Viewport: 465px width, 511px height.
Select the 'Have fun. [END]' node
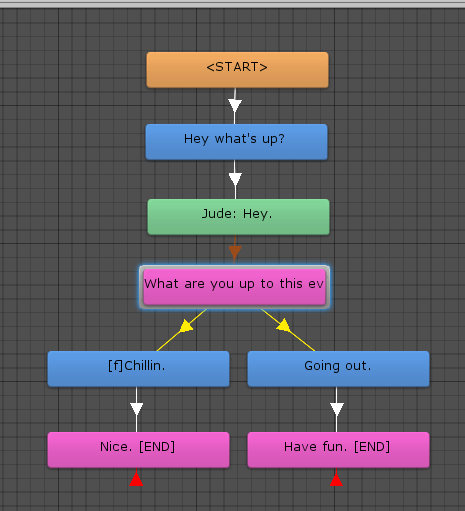pyautogui.click(x=338, y=450)
